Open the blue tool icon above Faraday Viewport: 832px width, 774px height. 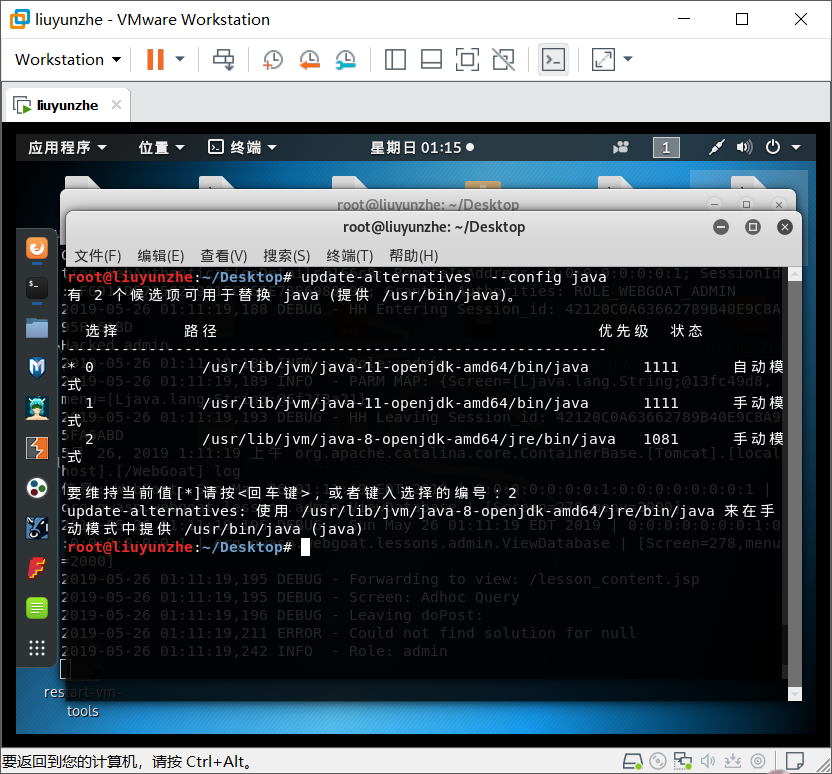click(37, 528)
